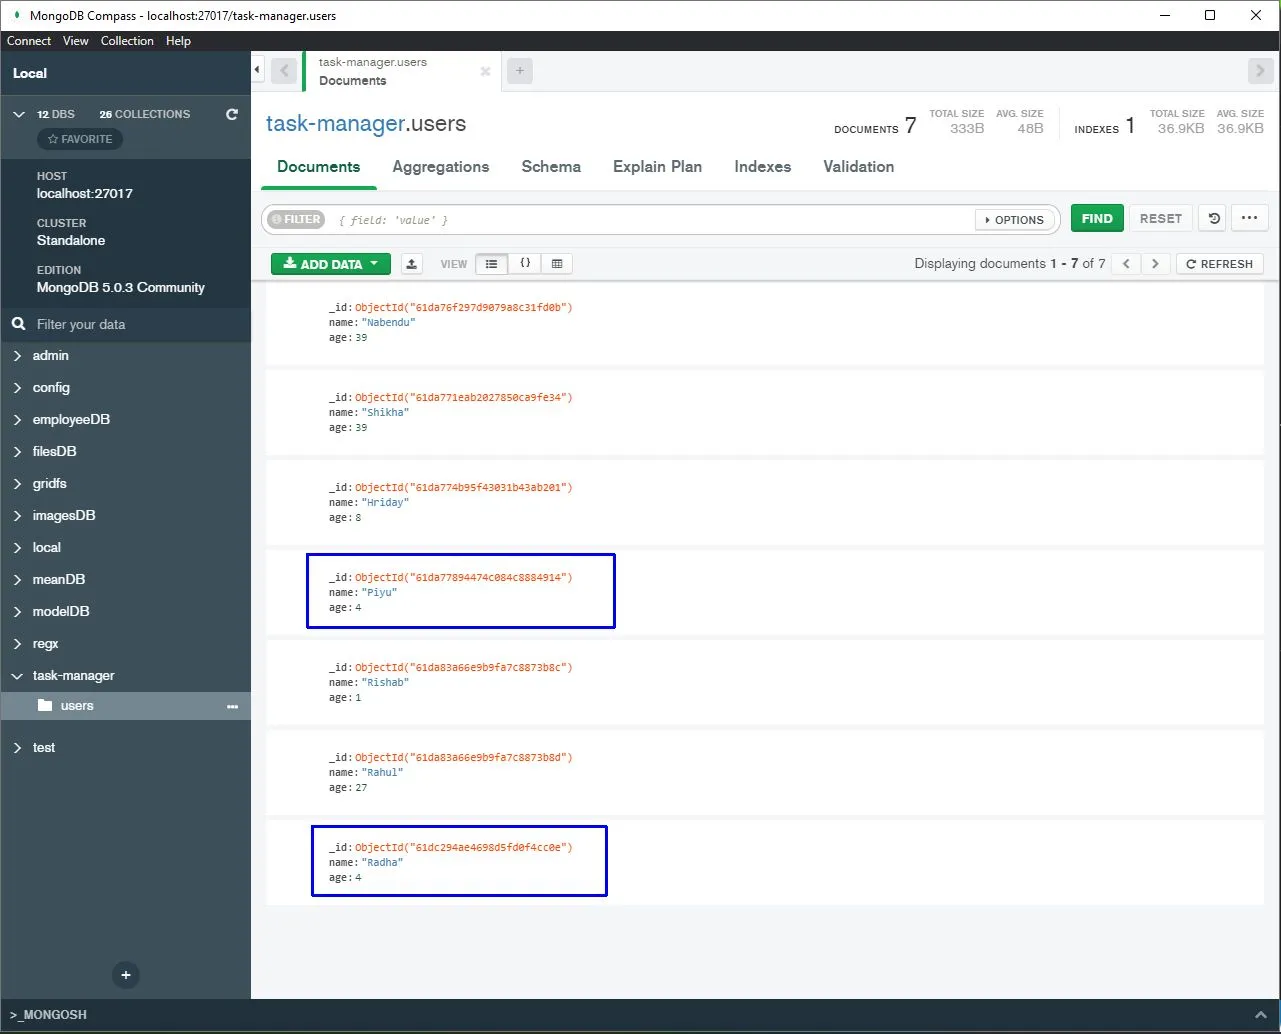Expand the local database
The height and width of the screenshot is (1034, 1281).
pos(17,548)
